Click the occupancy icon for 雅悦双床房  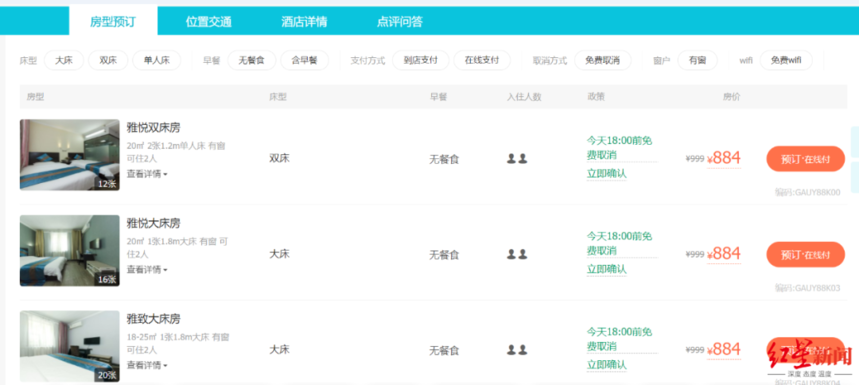click(517, 159)
